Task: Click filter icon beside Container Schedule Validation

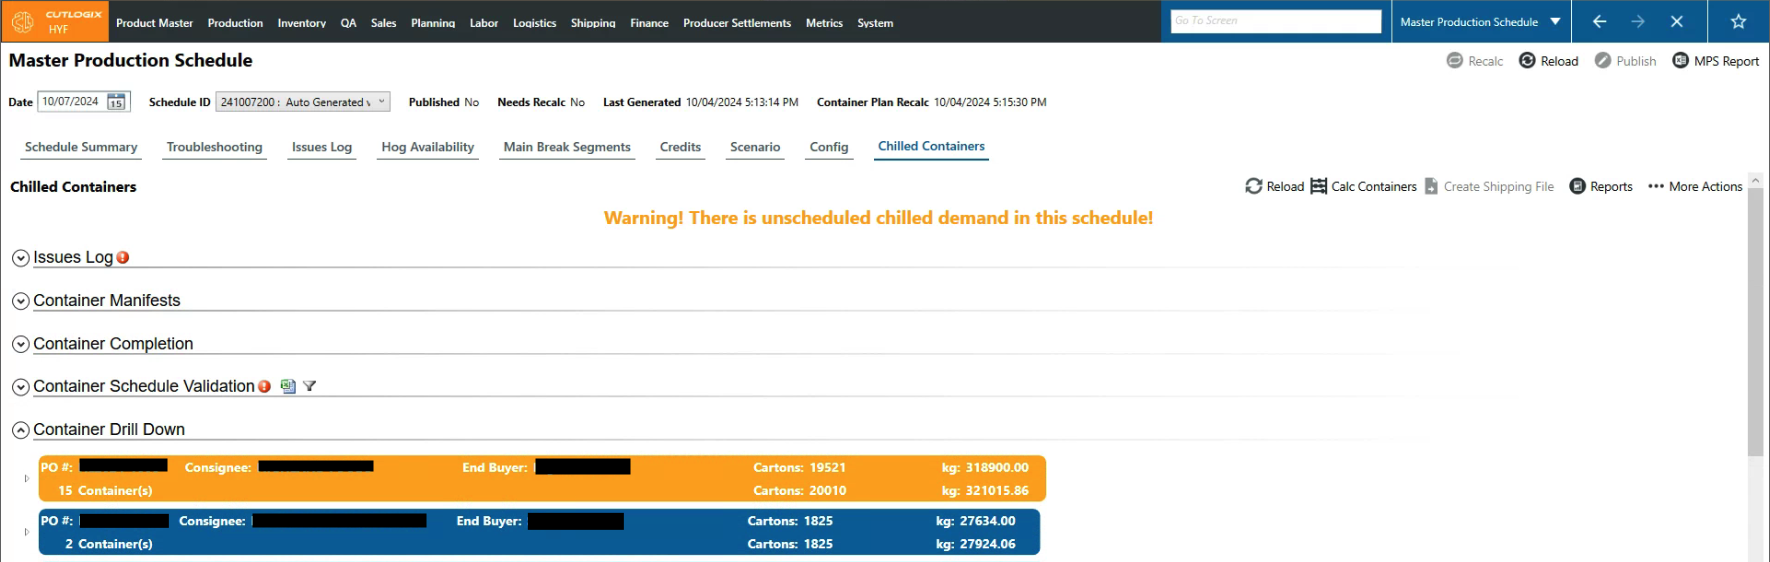Action: coord(310,386)
